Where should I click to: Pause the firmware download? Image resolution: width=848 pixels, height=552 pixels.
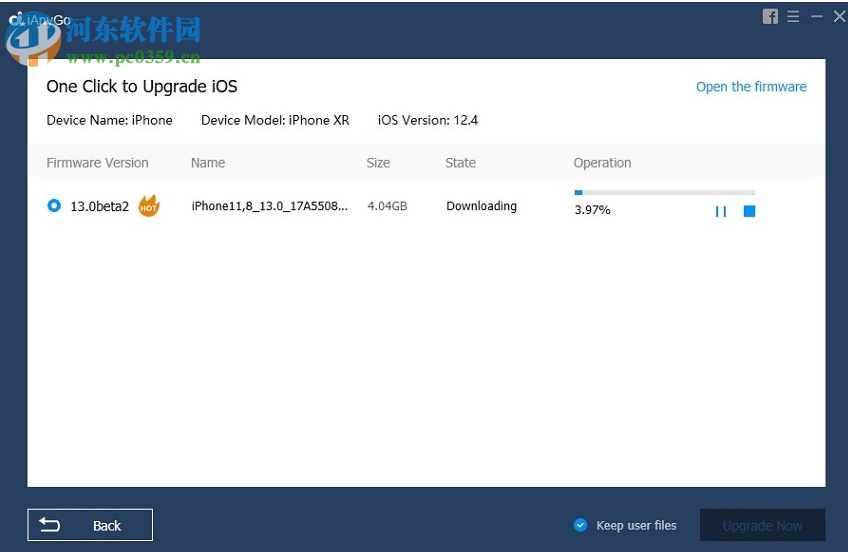click(720, 211)
